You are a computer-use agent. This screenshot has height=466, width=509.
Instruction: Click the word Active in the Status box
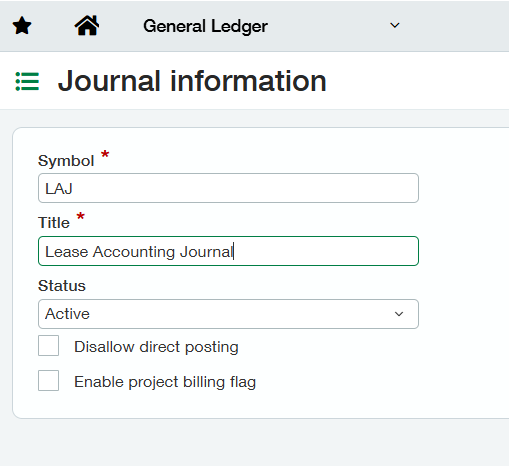[67, 314]
